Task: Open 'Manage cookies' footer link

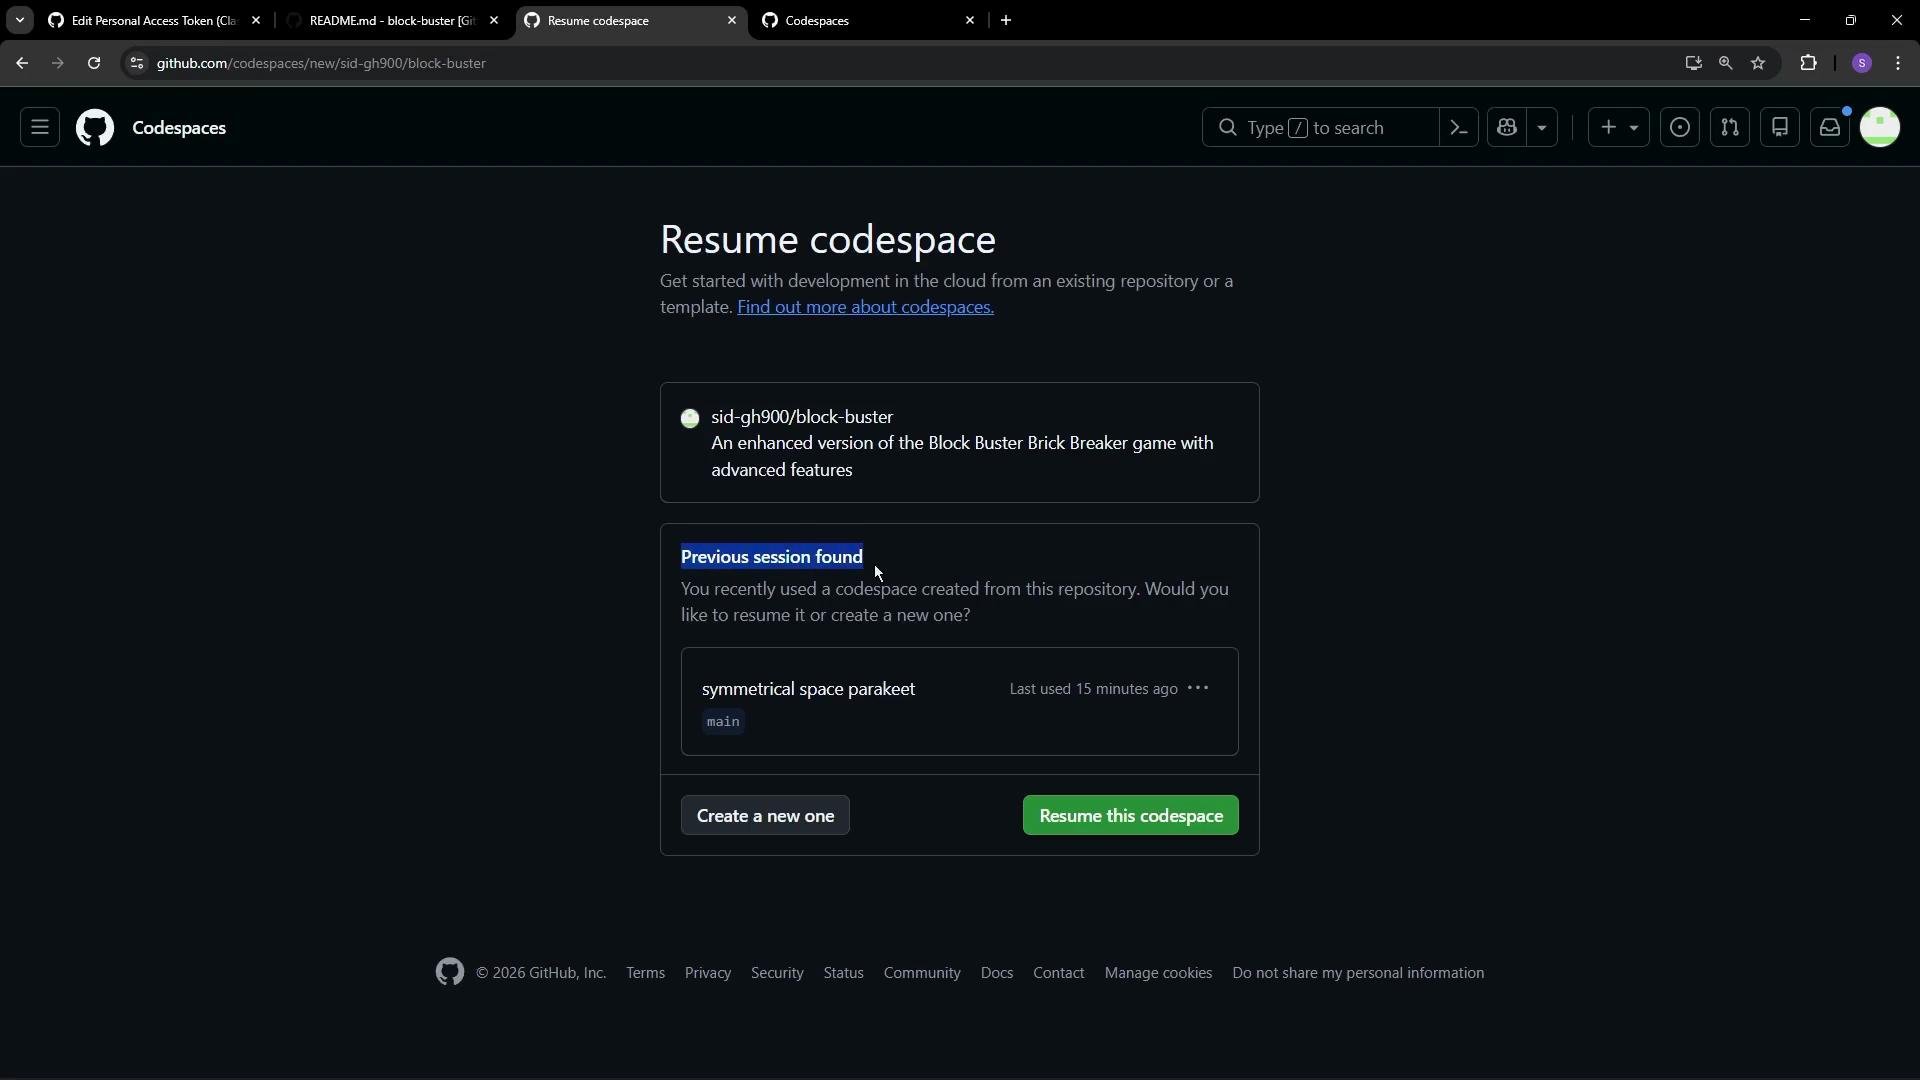Action: tap(1158, 973)
